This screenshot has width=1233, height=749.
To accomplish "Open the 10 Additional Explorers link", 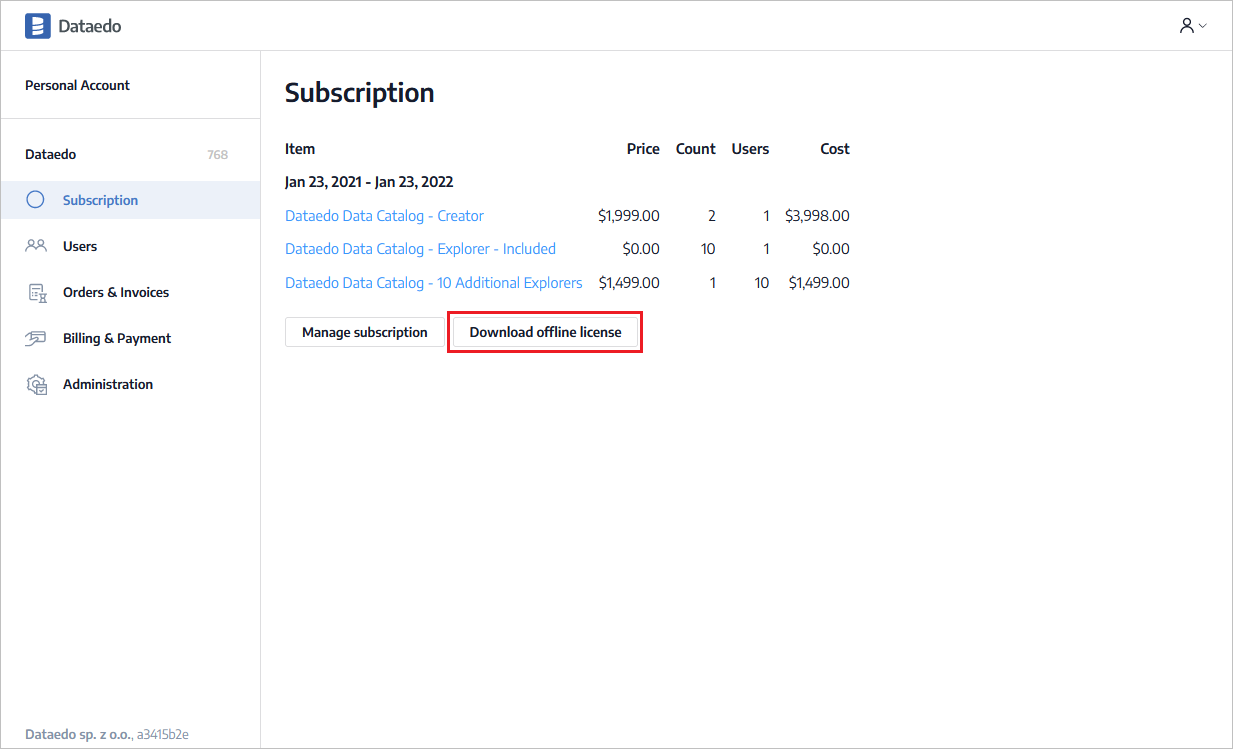I will click(433, 283).
